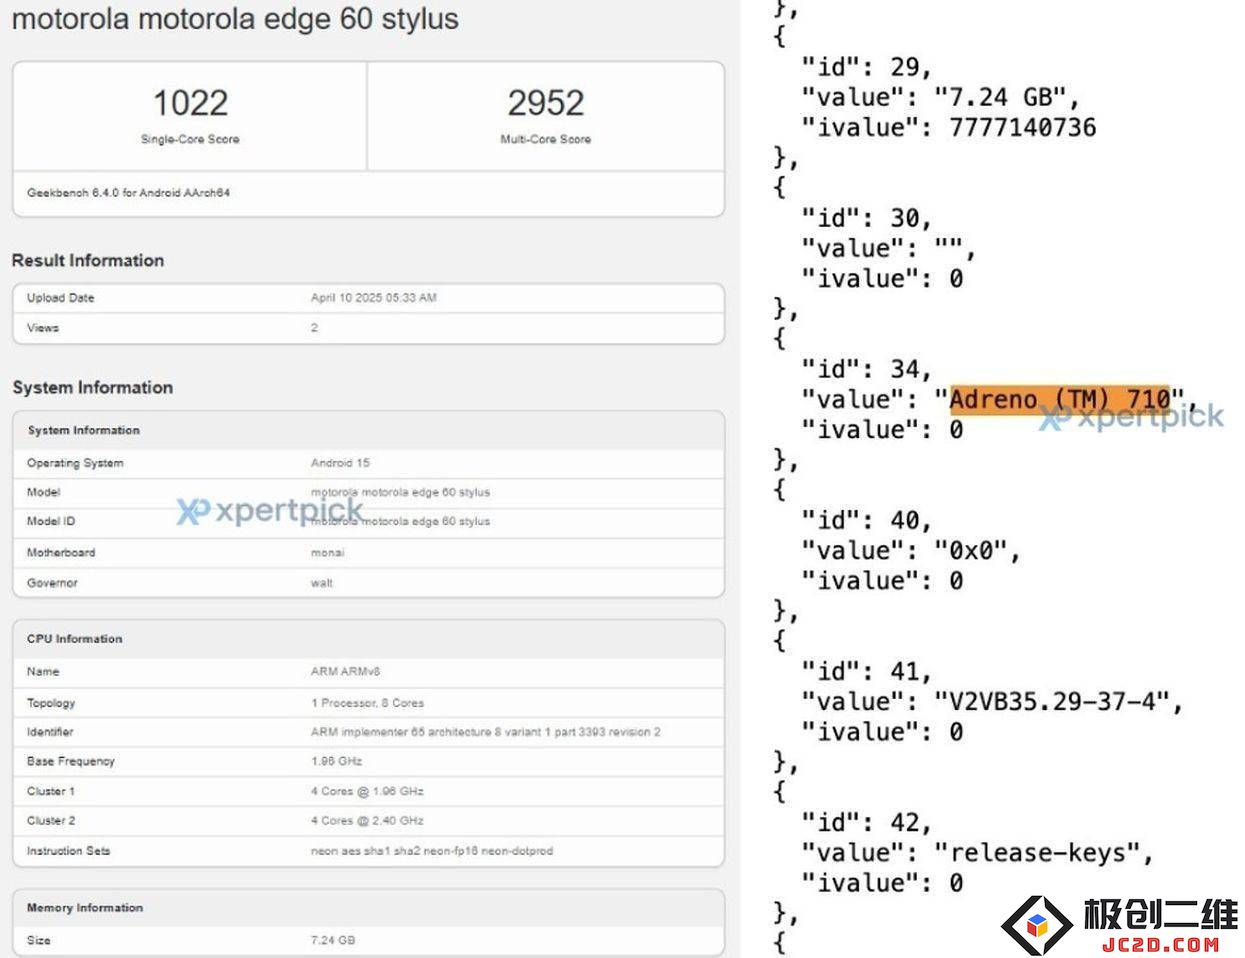This screenshot has width=1245, height=958.
Task: Select the 'Governor' row label
Action: tap(52, 583)
